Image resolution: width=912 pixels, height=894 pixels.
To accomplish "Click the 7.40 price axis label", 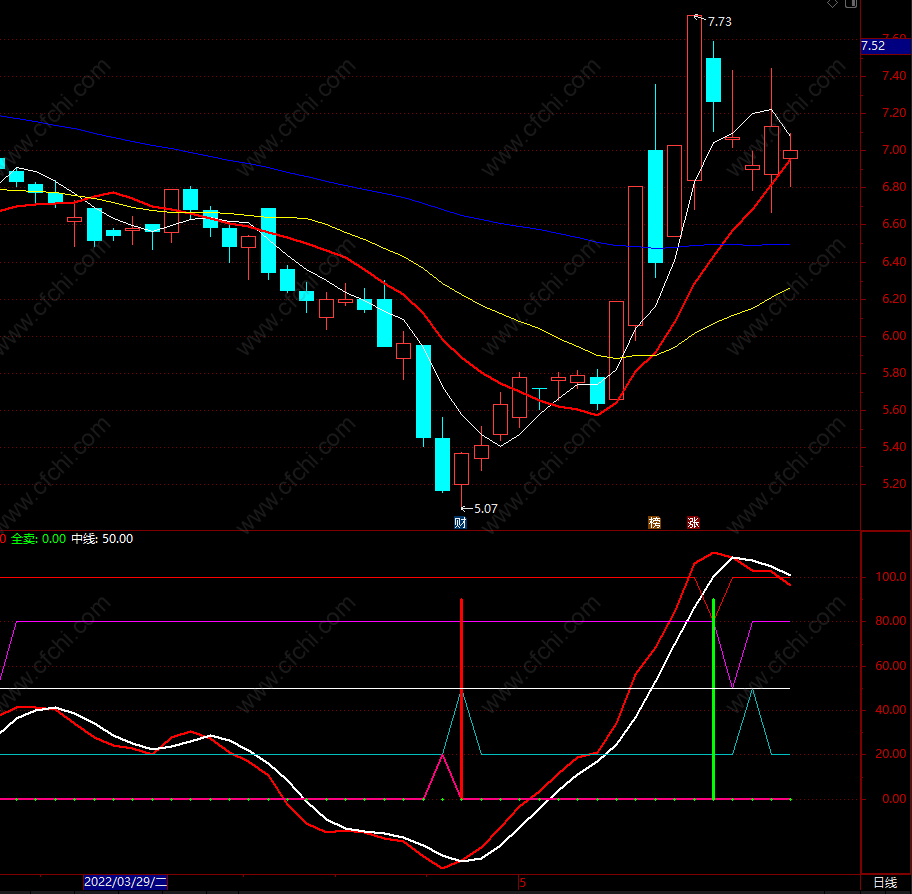I will click(x=894, y=76).
